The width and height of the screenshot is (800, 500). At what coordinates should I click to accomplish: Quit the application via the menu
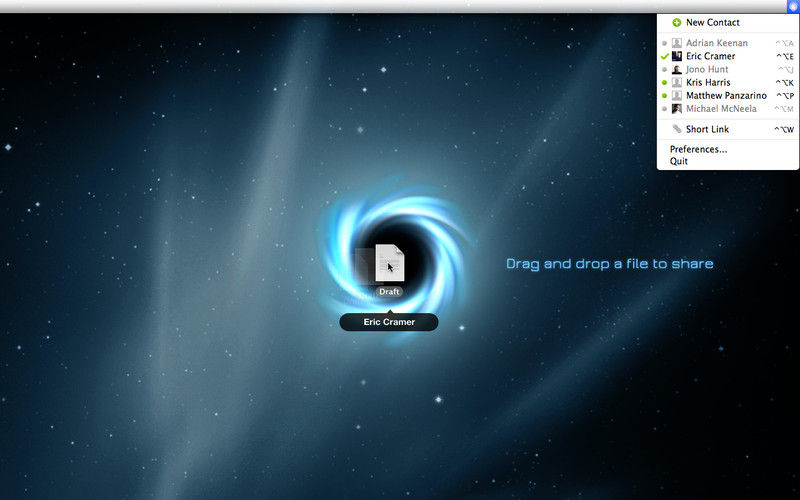[679, 160]
